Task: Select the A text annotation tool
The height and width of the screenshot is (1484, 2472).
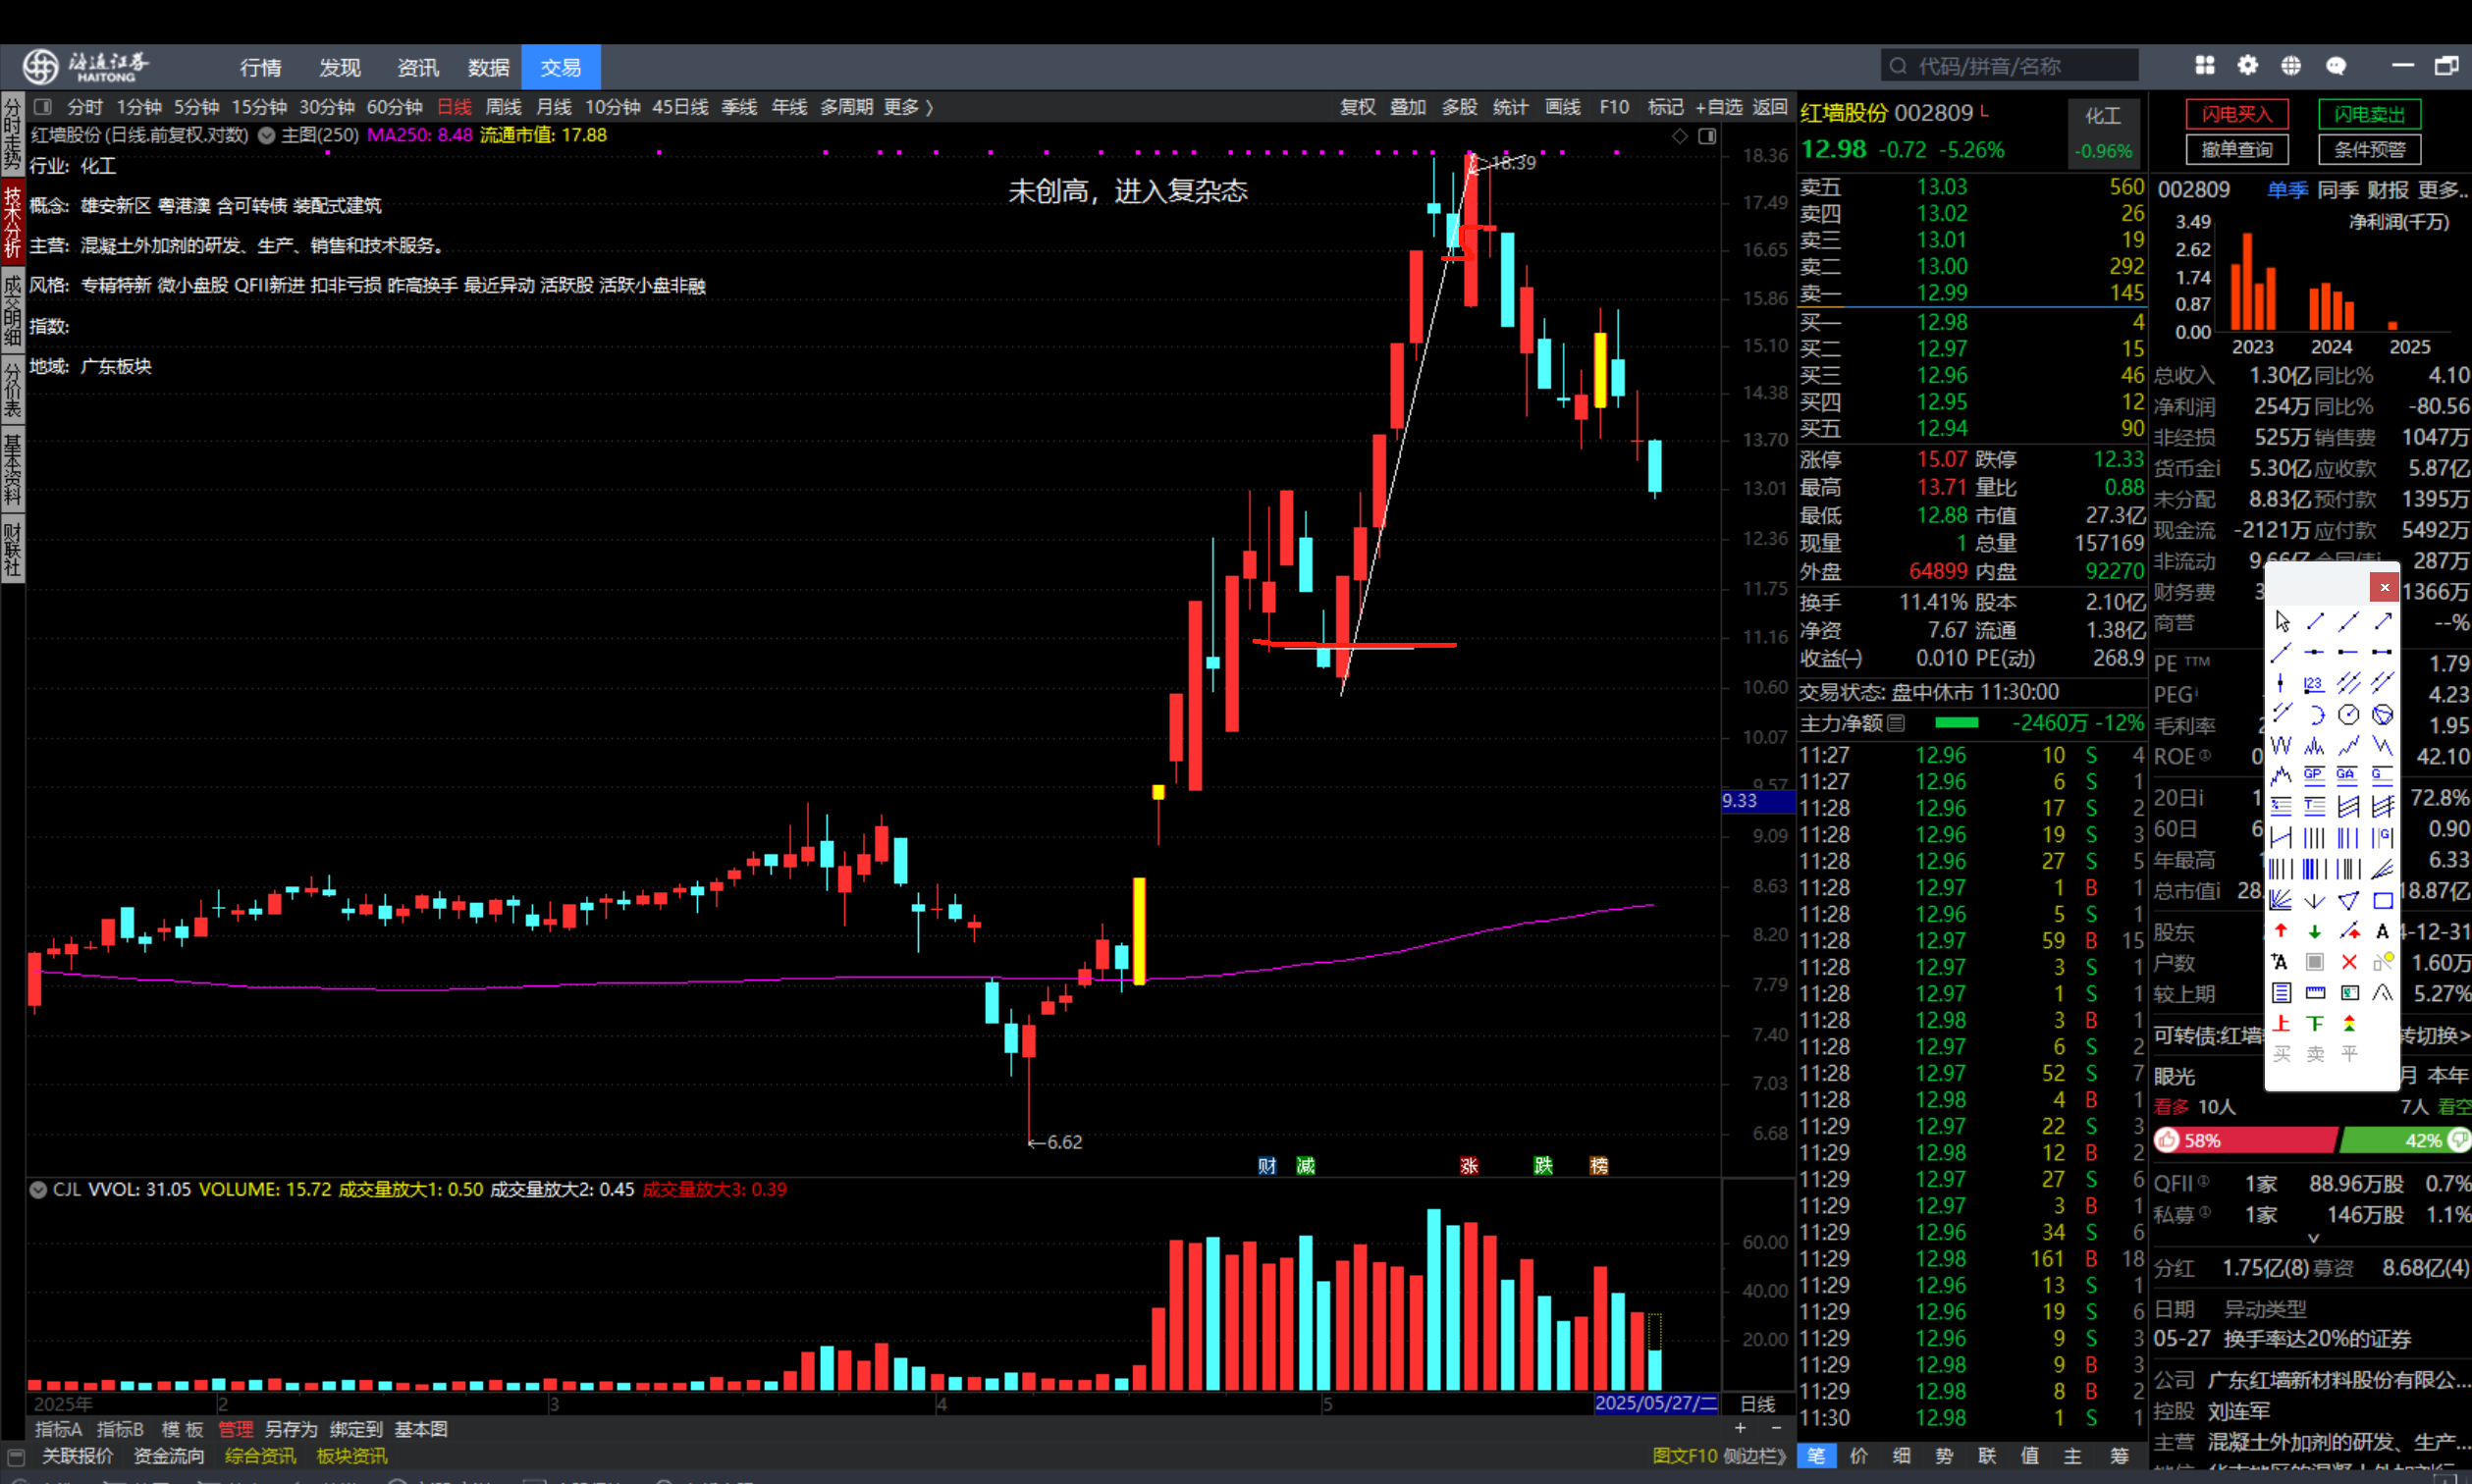Action: tap(2383, 931)
